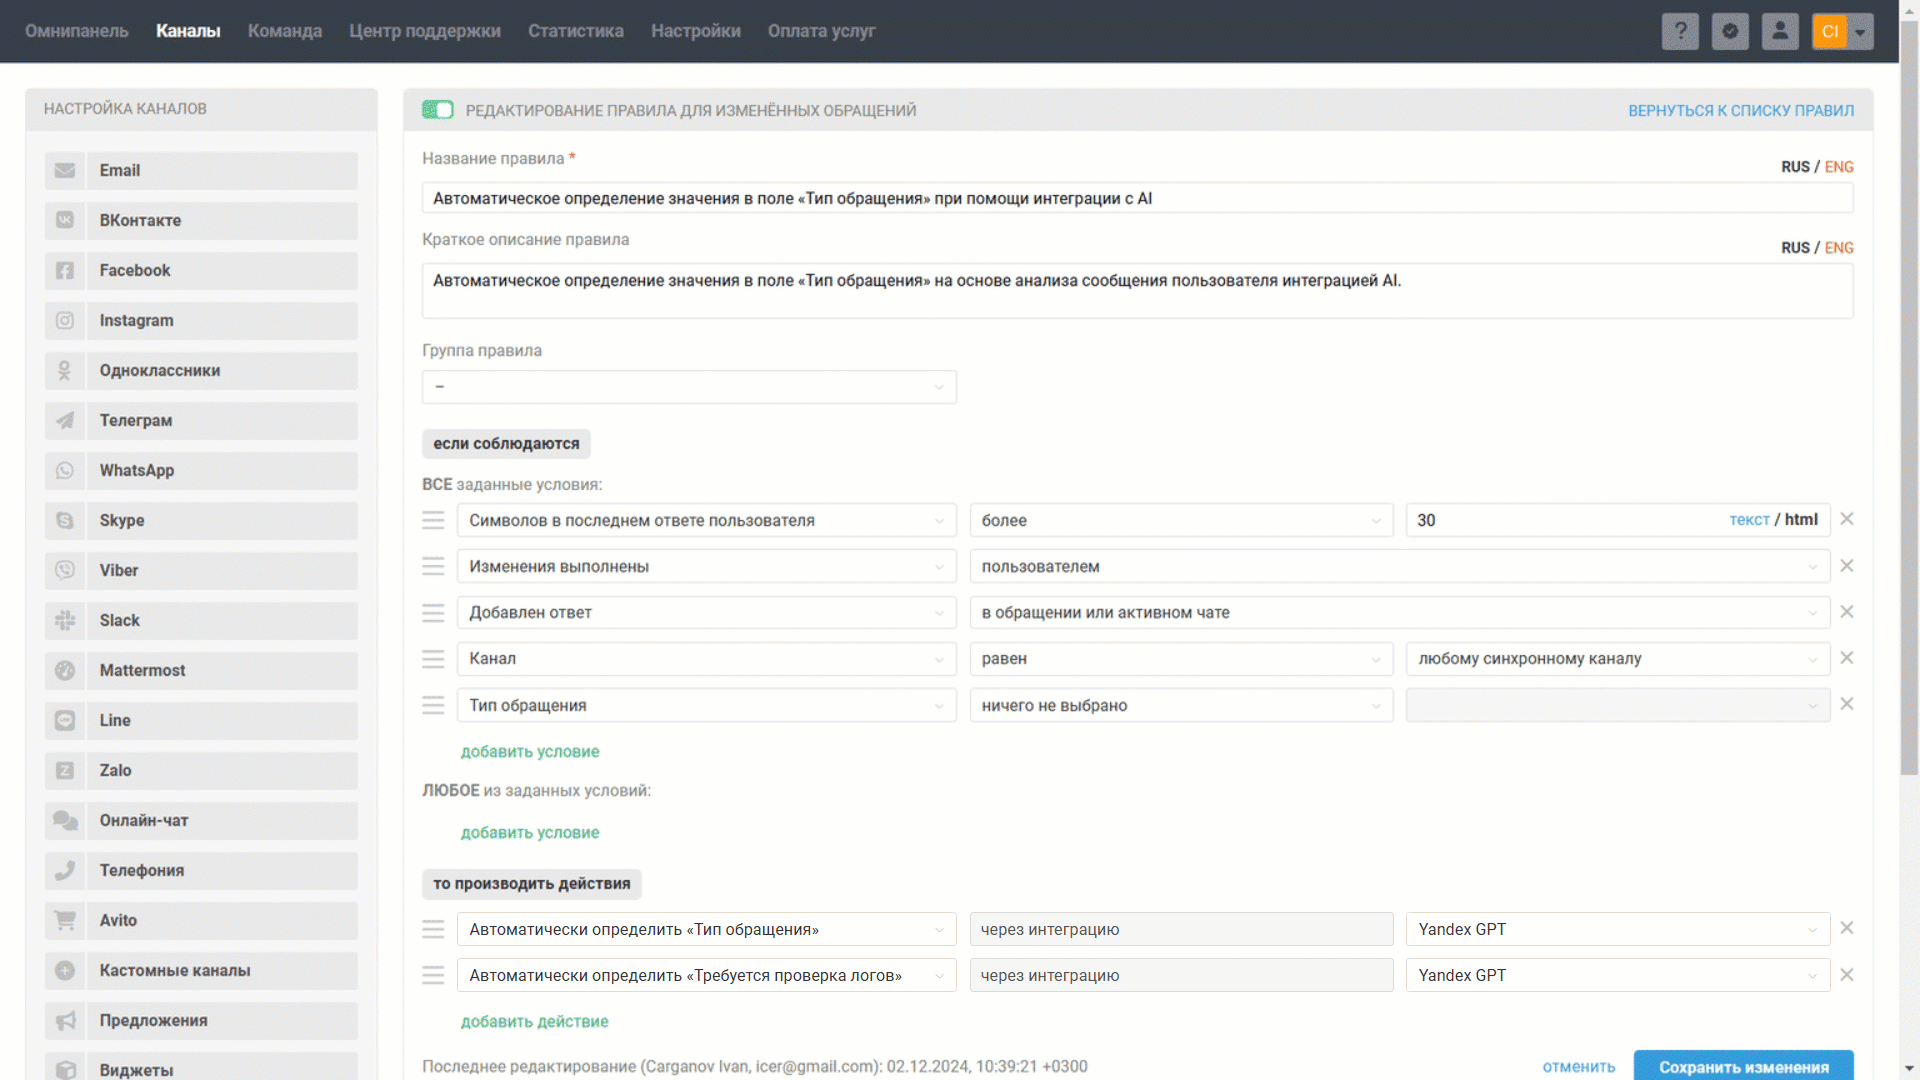Viewport: 1920px width, 1080px height.
Task: Click the Telegram channel icon
Action: tap(65, 420)
